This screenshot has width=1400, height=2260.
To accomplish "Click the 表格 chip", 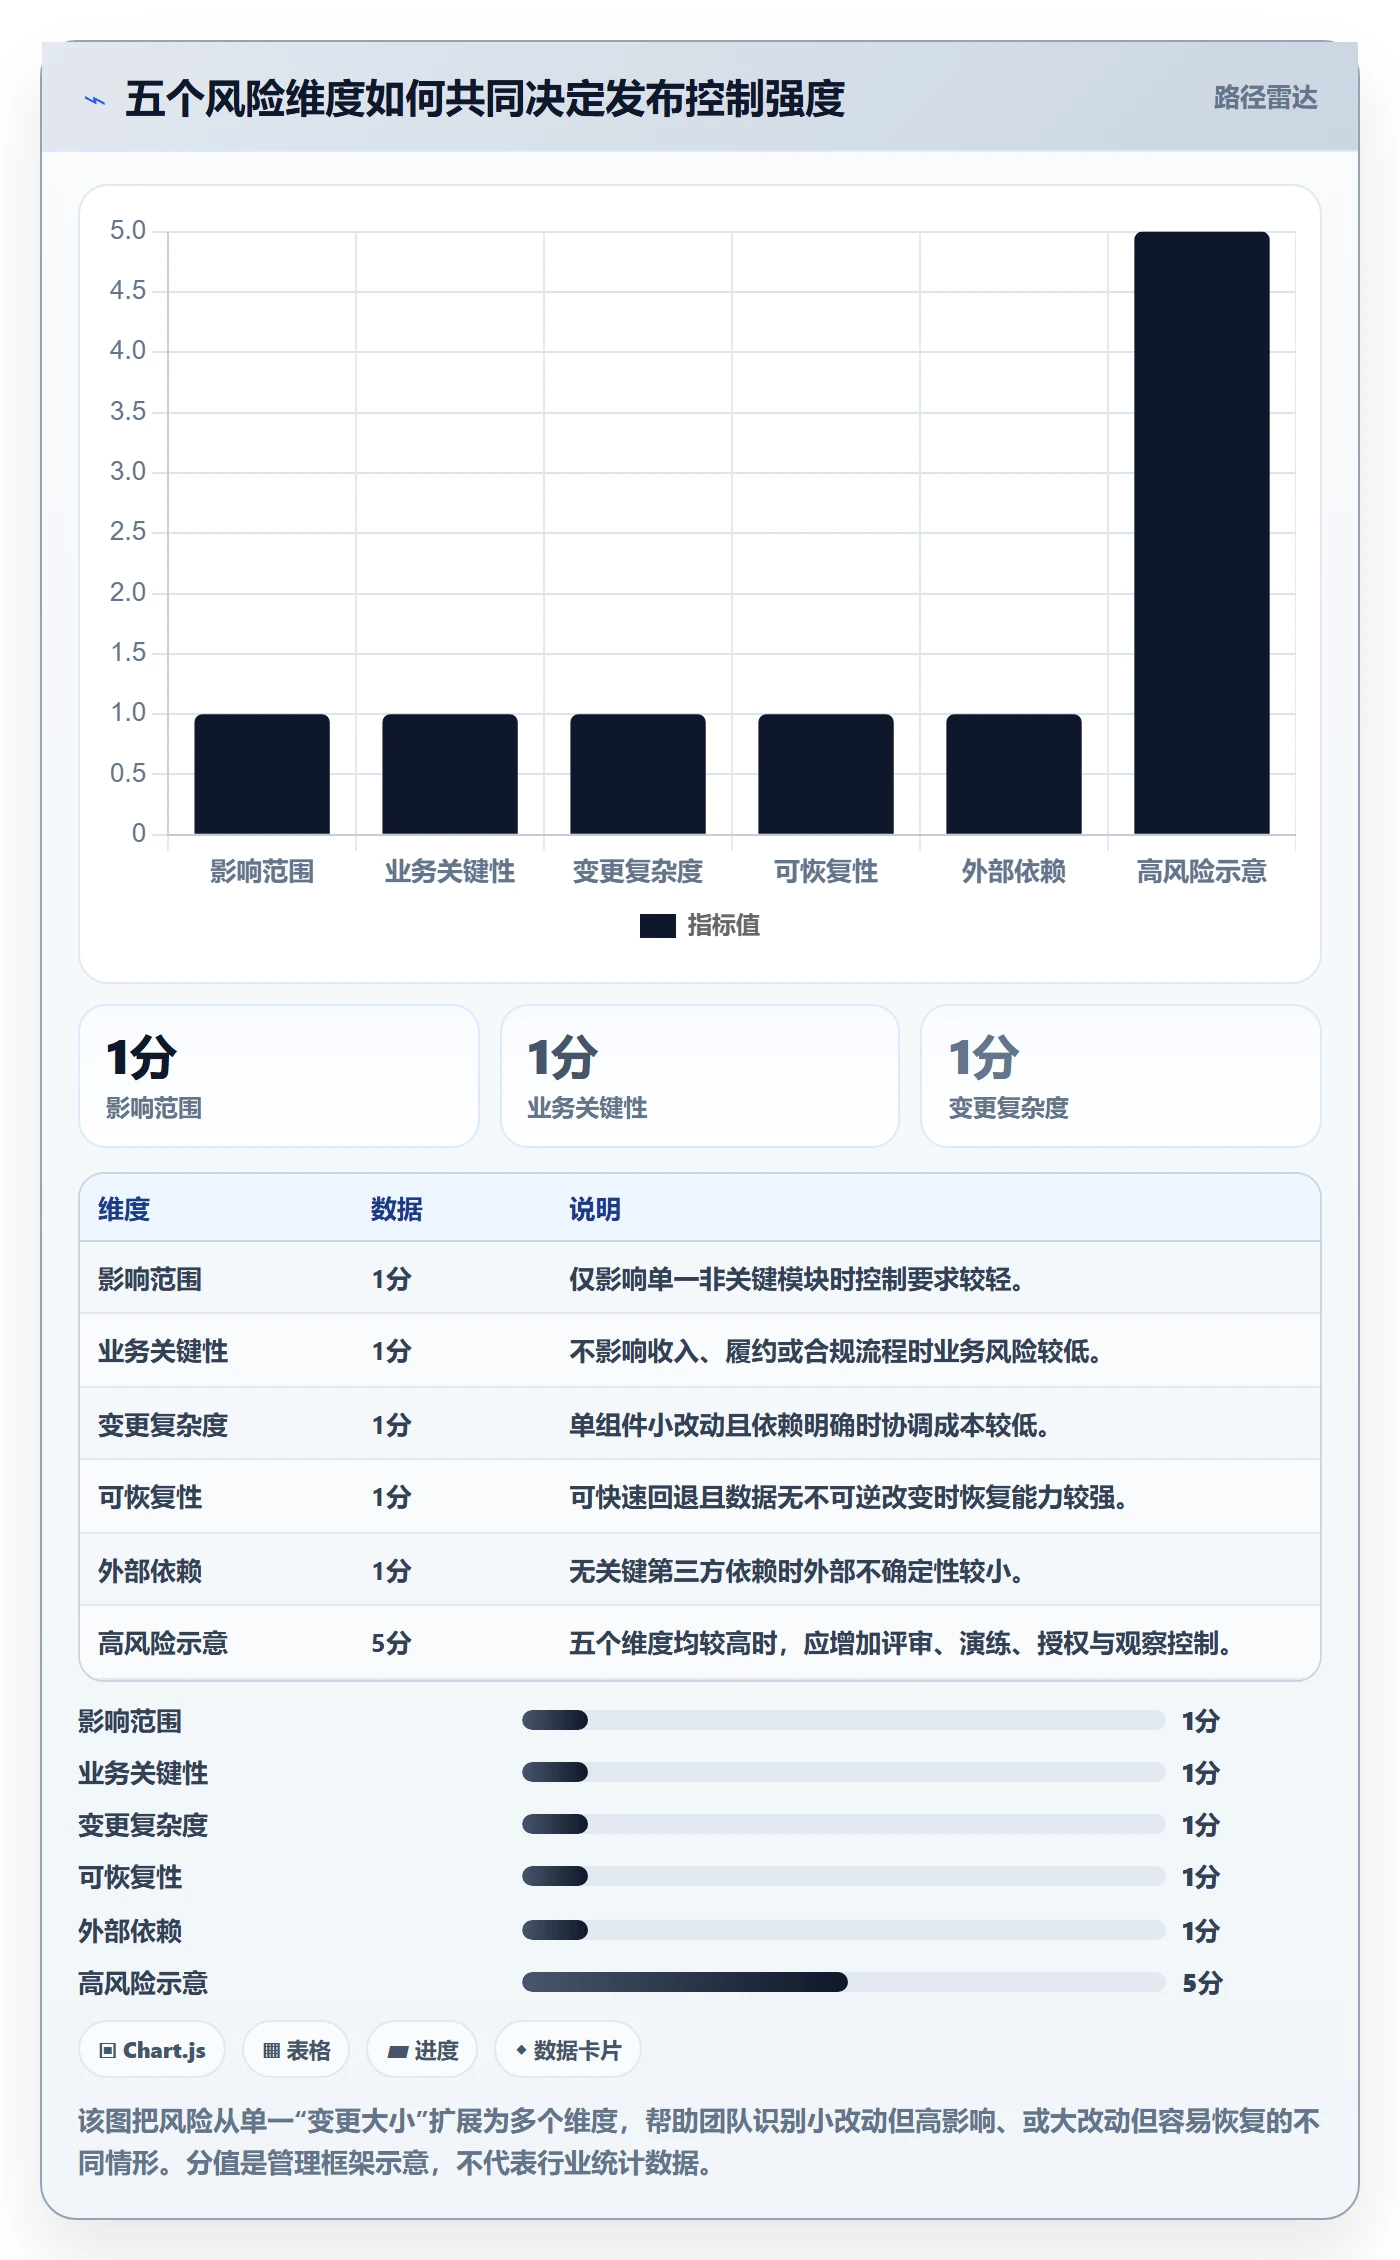I will click(x=296, y=2050).
